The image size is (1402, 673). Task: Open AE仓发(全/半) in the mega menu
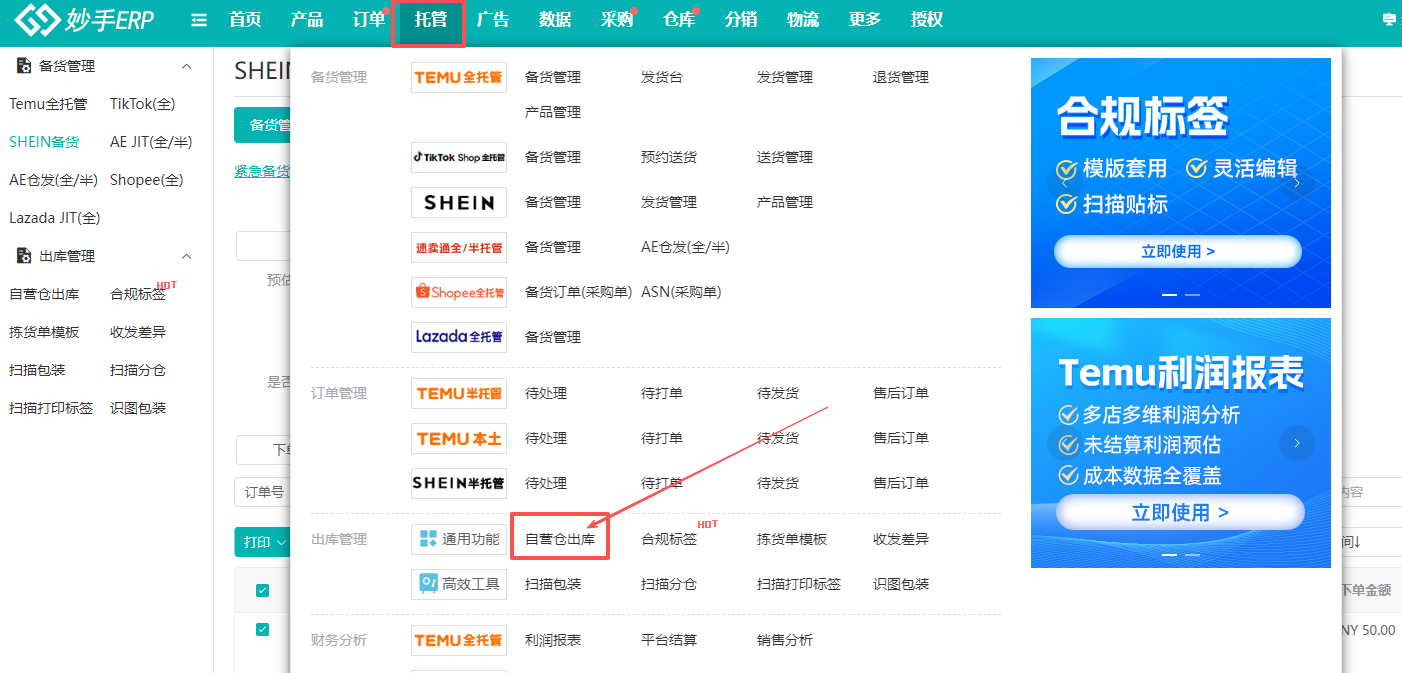pos(686,247)
